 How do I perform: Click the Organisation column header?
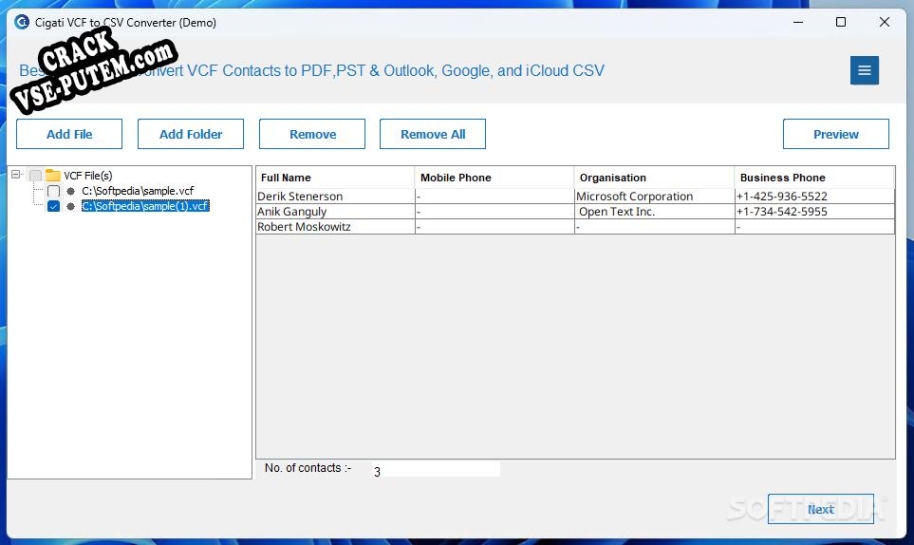click(654, 177)
